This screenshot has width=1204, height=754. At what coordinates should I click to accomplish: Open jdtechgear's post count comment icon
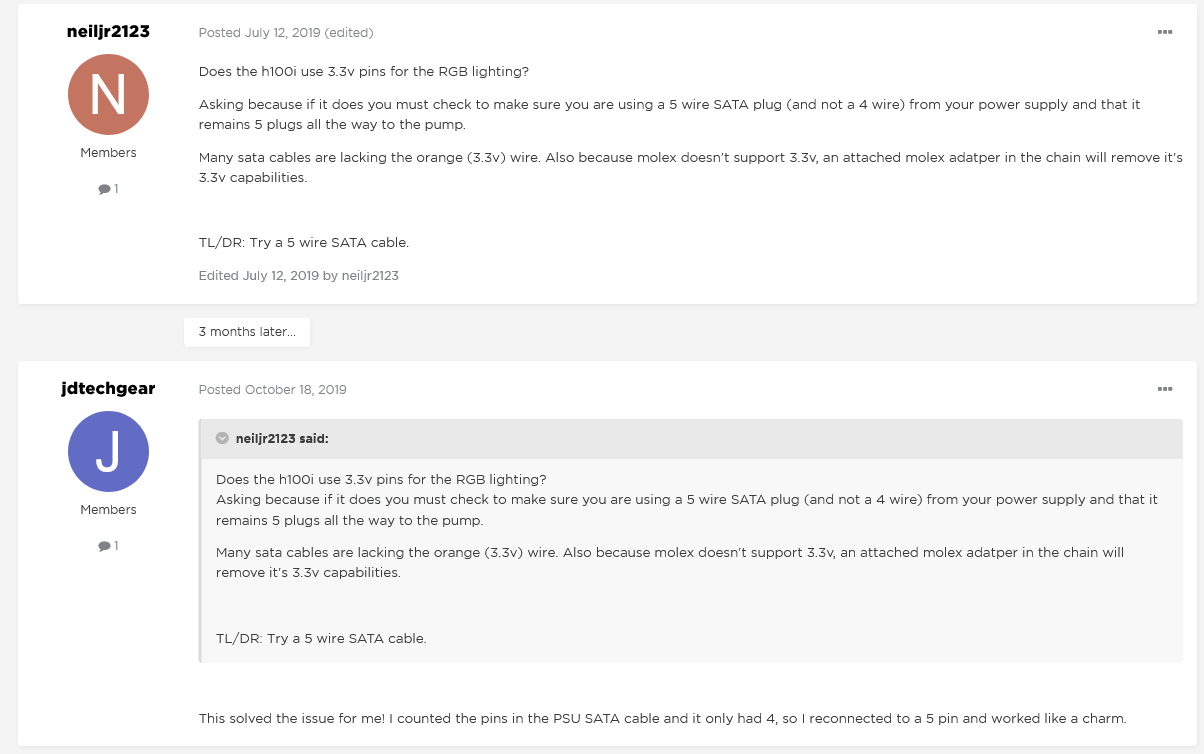coord(104,546)
